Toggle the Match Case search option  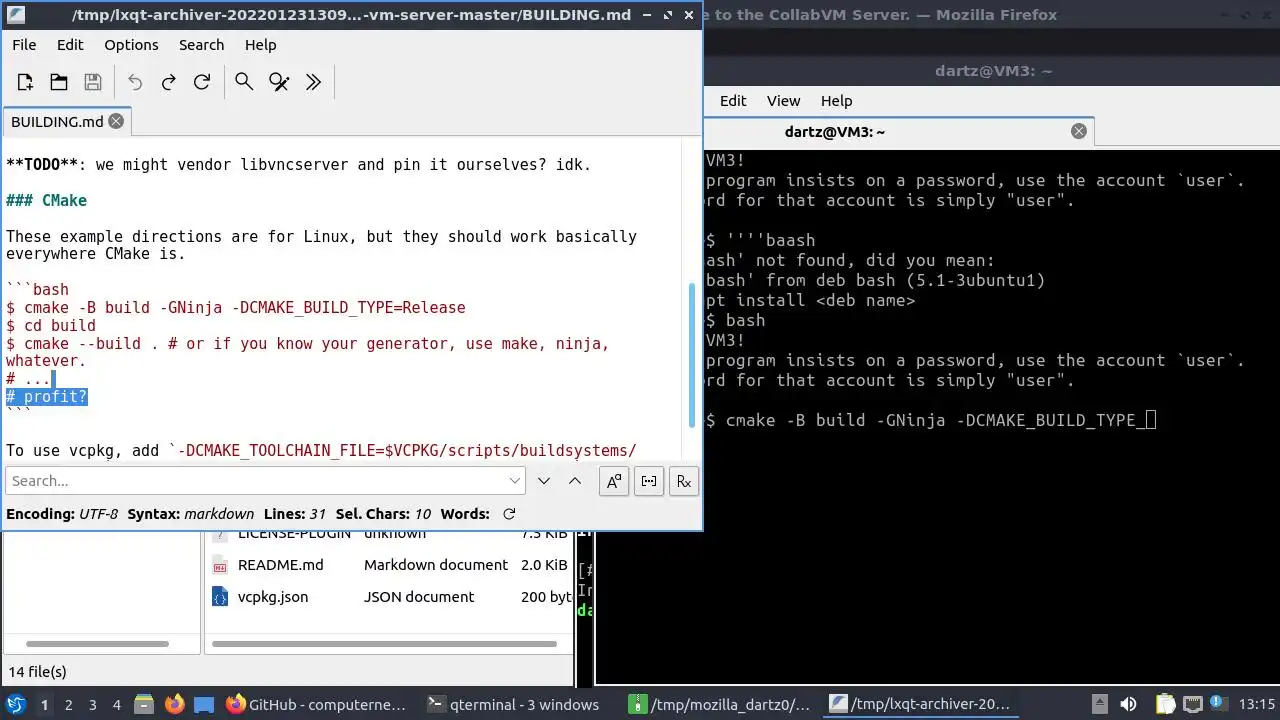614,481
